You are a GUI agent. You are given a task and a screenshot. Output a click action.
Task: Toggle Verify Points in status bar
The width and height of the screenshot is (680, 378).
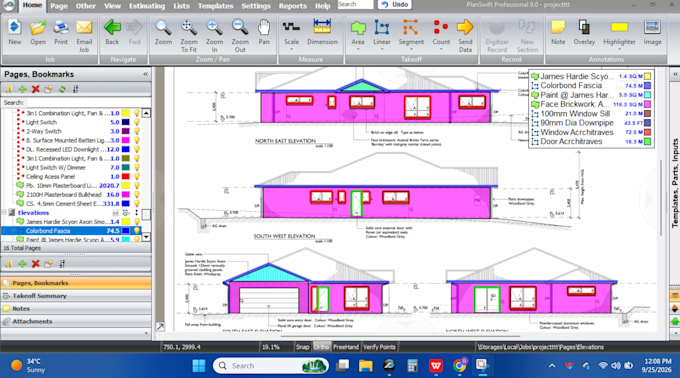(x=379, y=347)
